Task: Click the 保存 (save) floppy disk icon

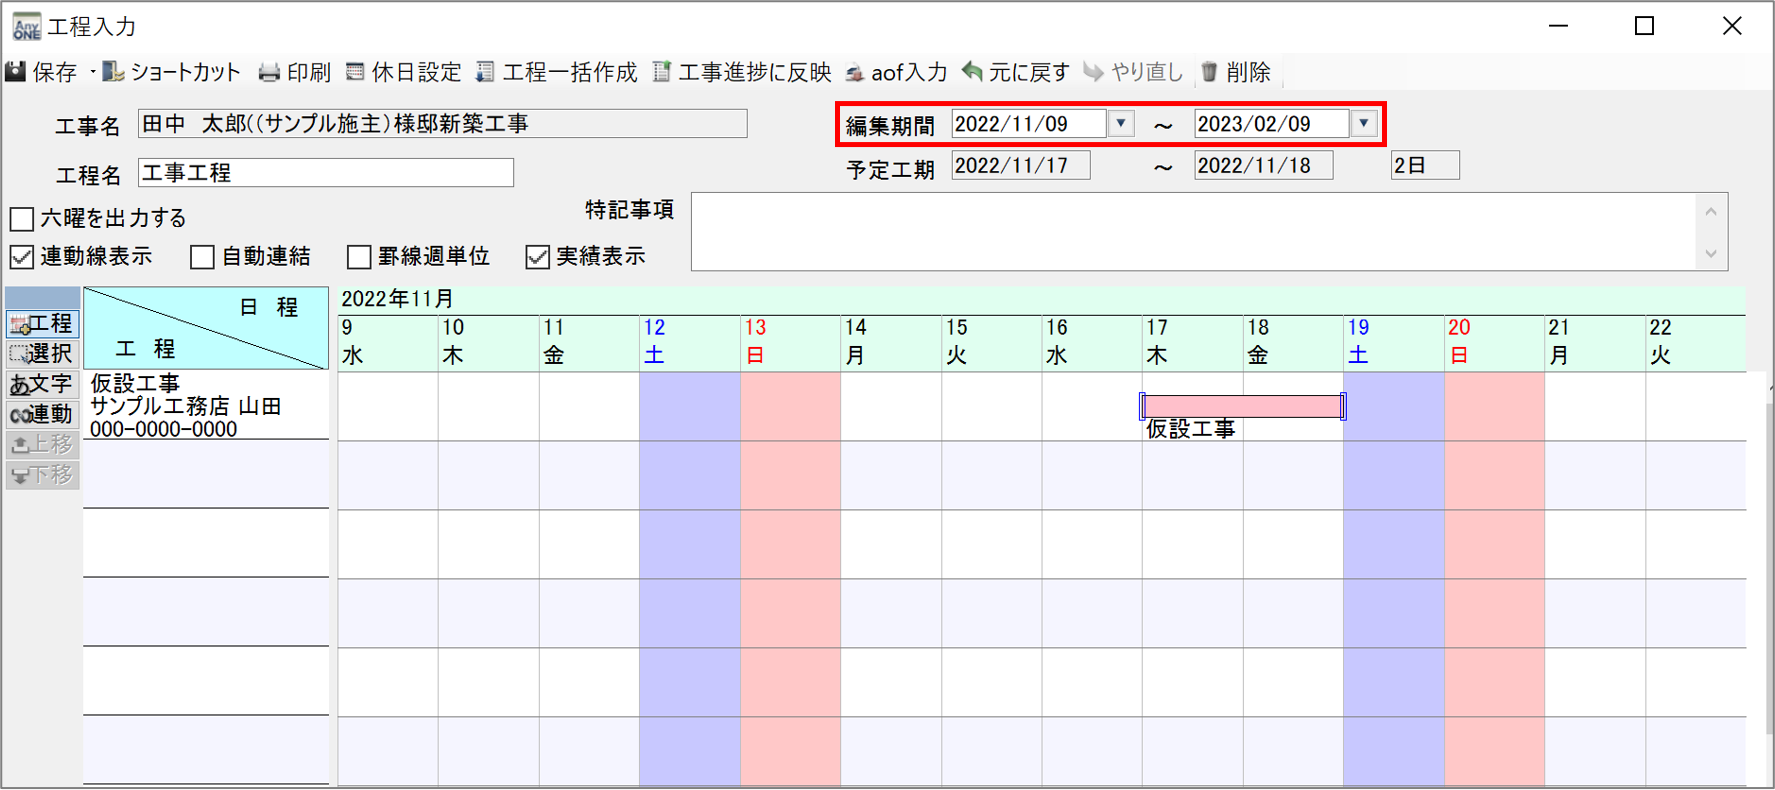Action: 16,72
